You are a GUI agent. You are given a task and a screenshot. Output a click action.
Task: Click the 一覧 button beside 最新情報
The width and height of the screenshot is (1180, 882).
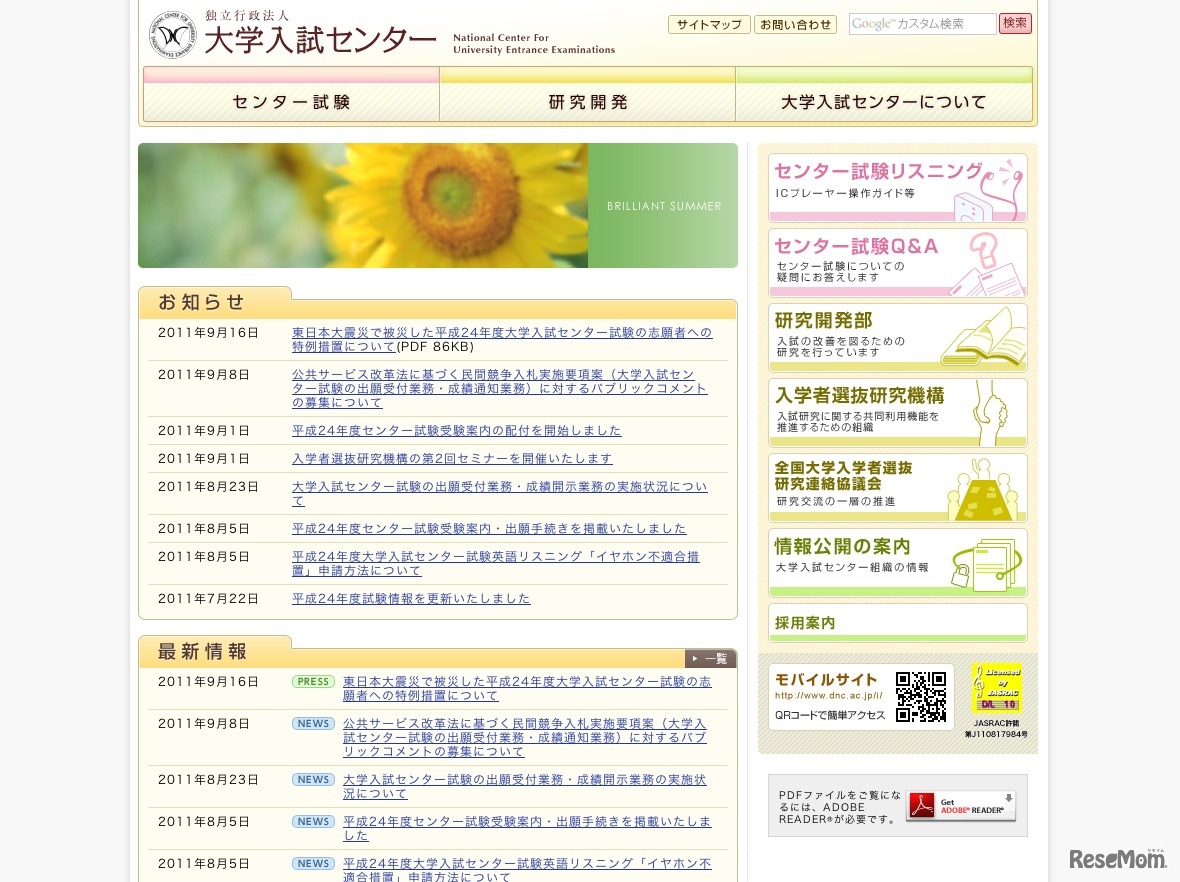(x=710, y=658)
